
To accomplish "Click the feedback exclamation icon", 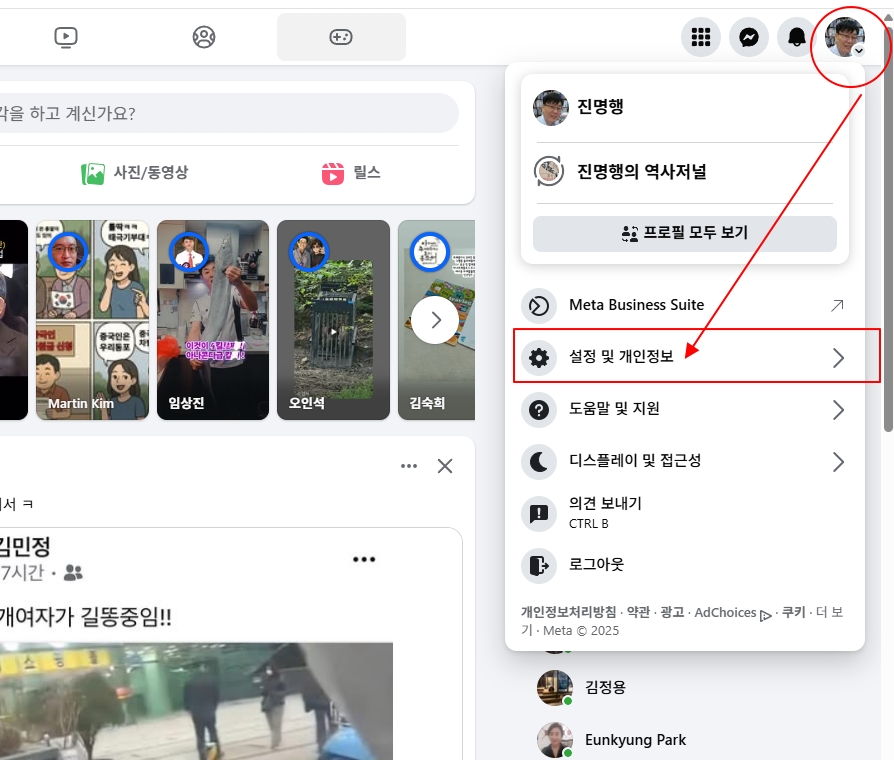I will (539, 514).
